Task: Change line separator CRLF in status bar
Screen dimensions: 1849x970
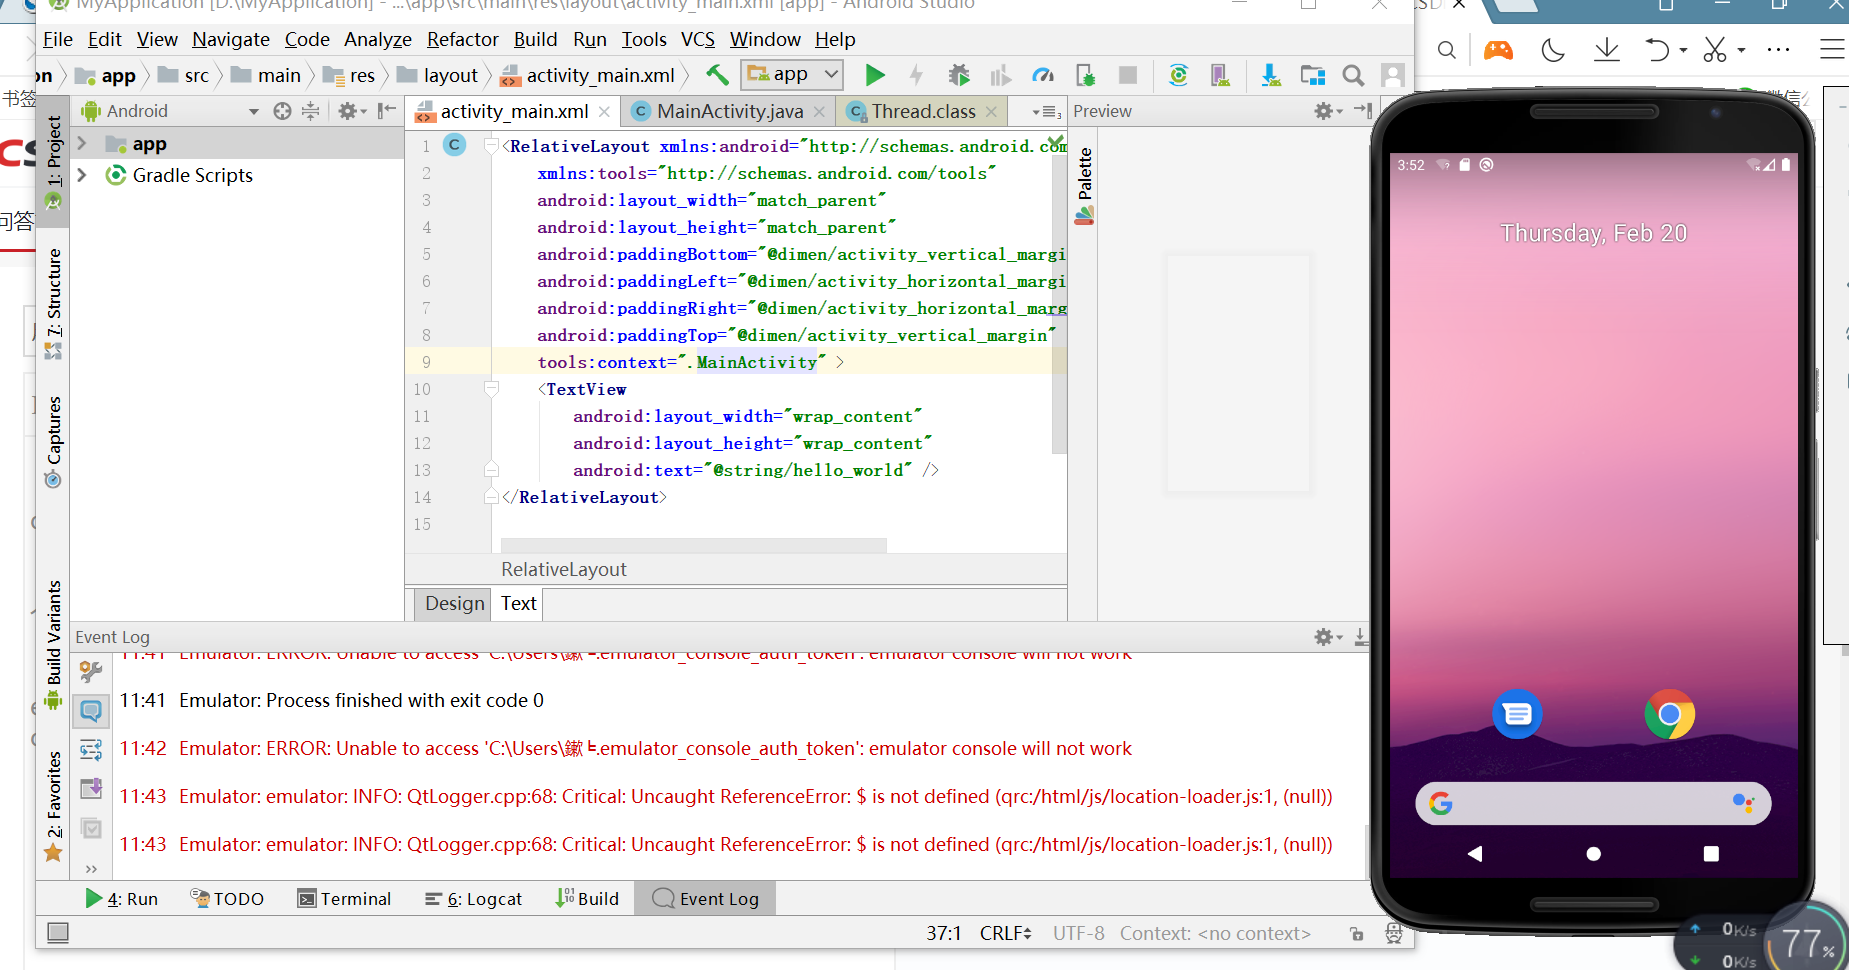Action: (x=1005, y=933)
